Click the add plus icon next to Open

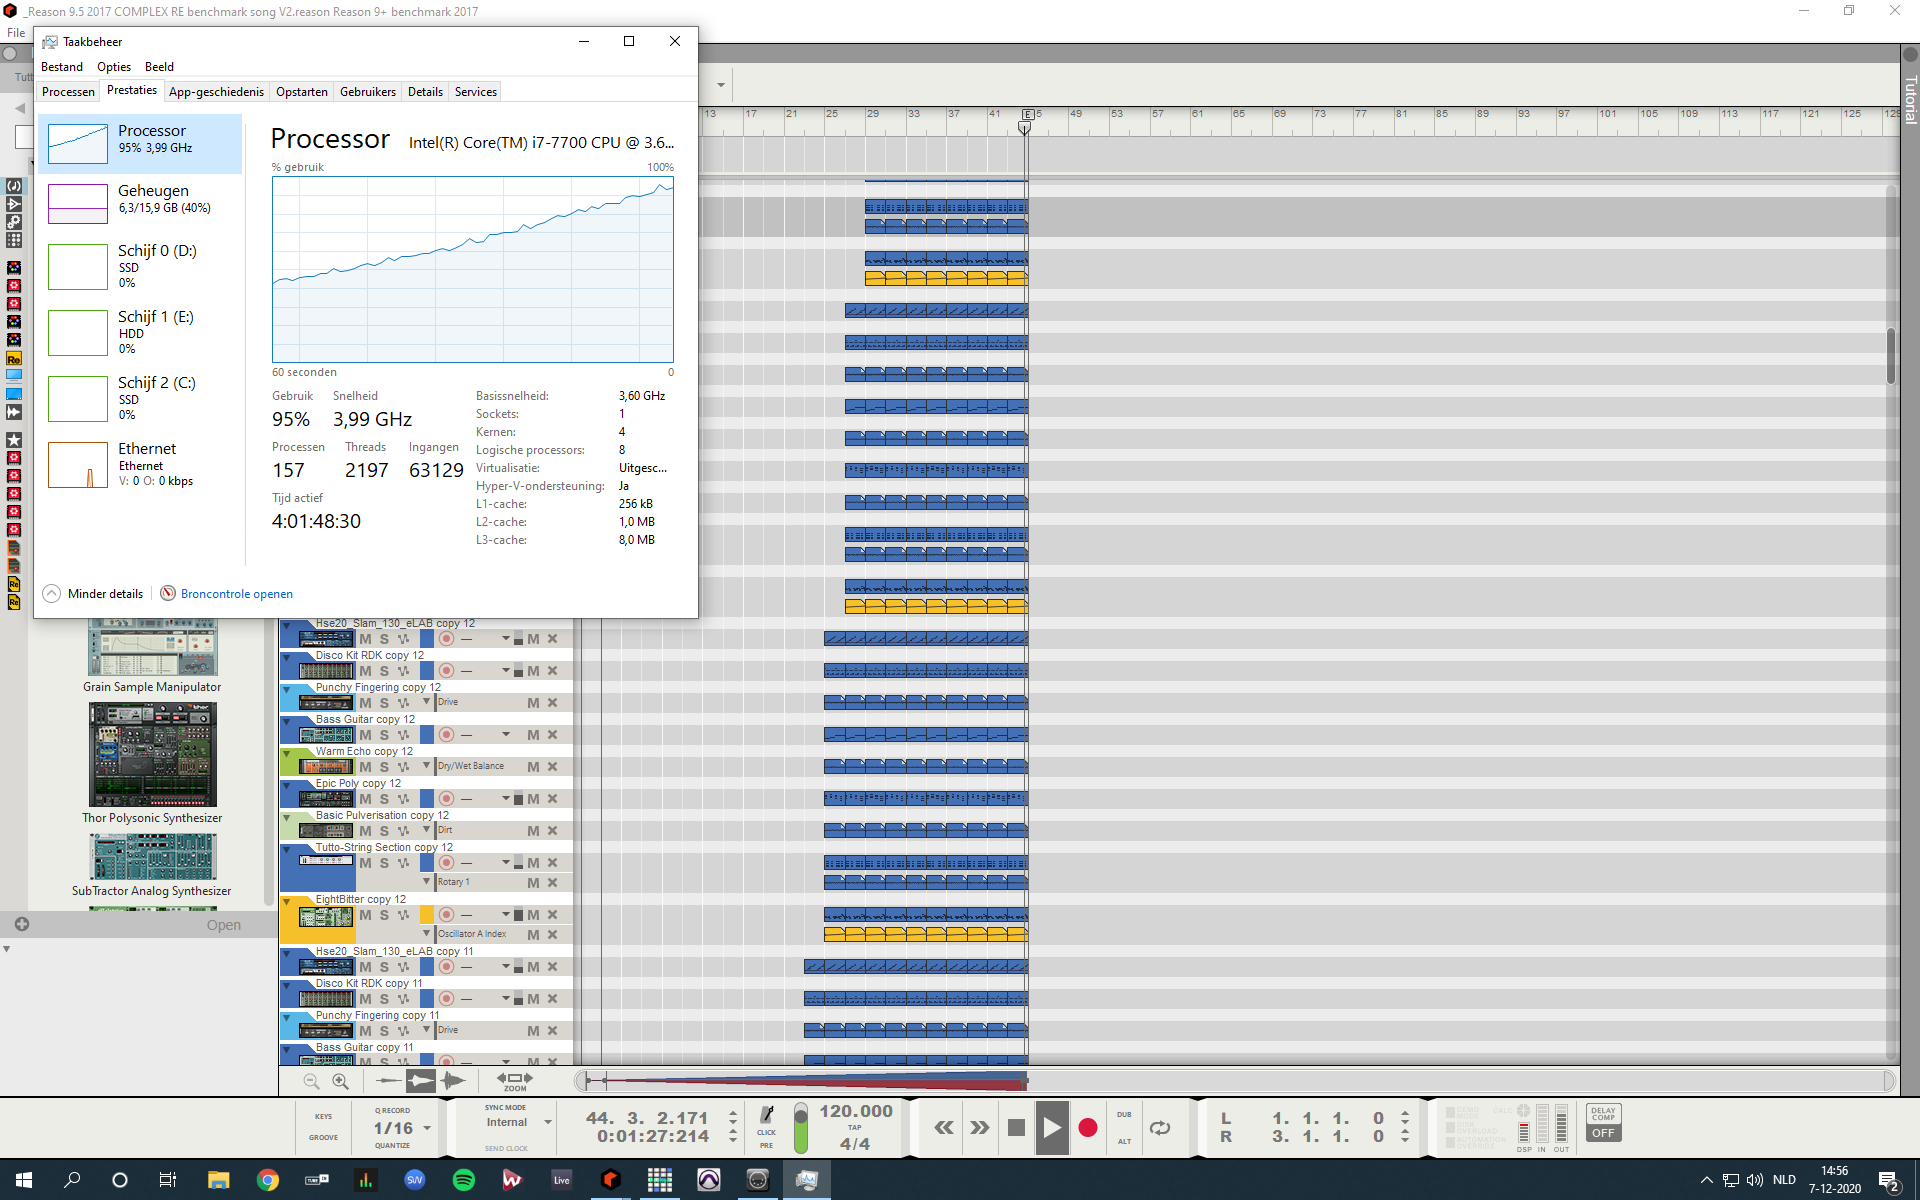pyautogui.click(x=22, y=924)
